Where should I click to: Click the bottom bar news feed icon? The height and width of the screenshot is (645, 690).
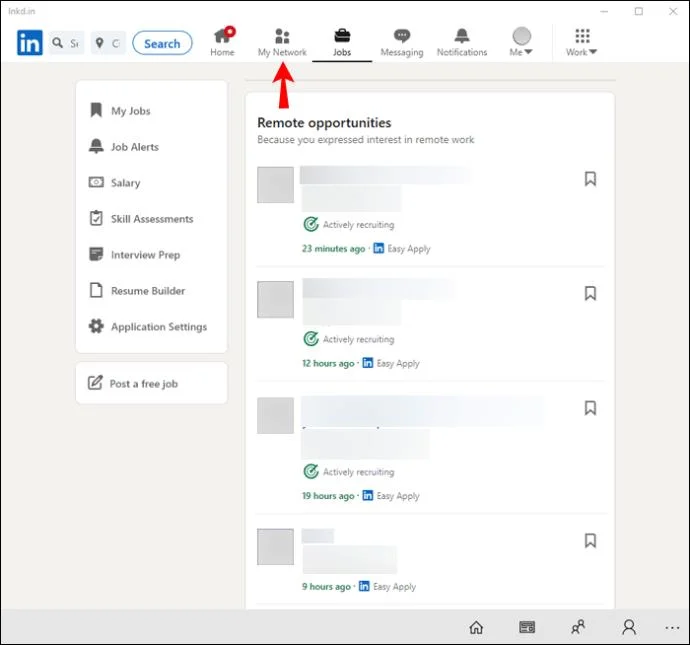[527, 627]
